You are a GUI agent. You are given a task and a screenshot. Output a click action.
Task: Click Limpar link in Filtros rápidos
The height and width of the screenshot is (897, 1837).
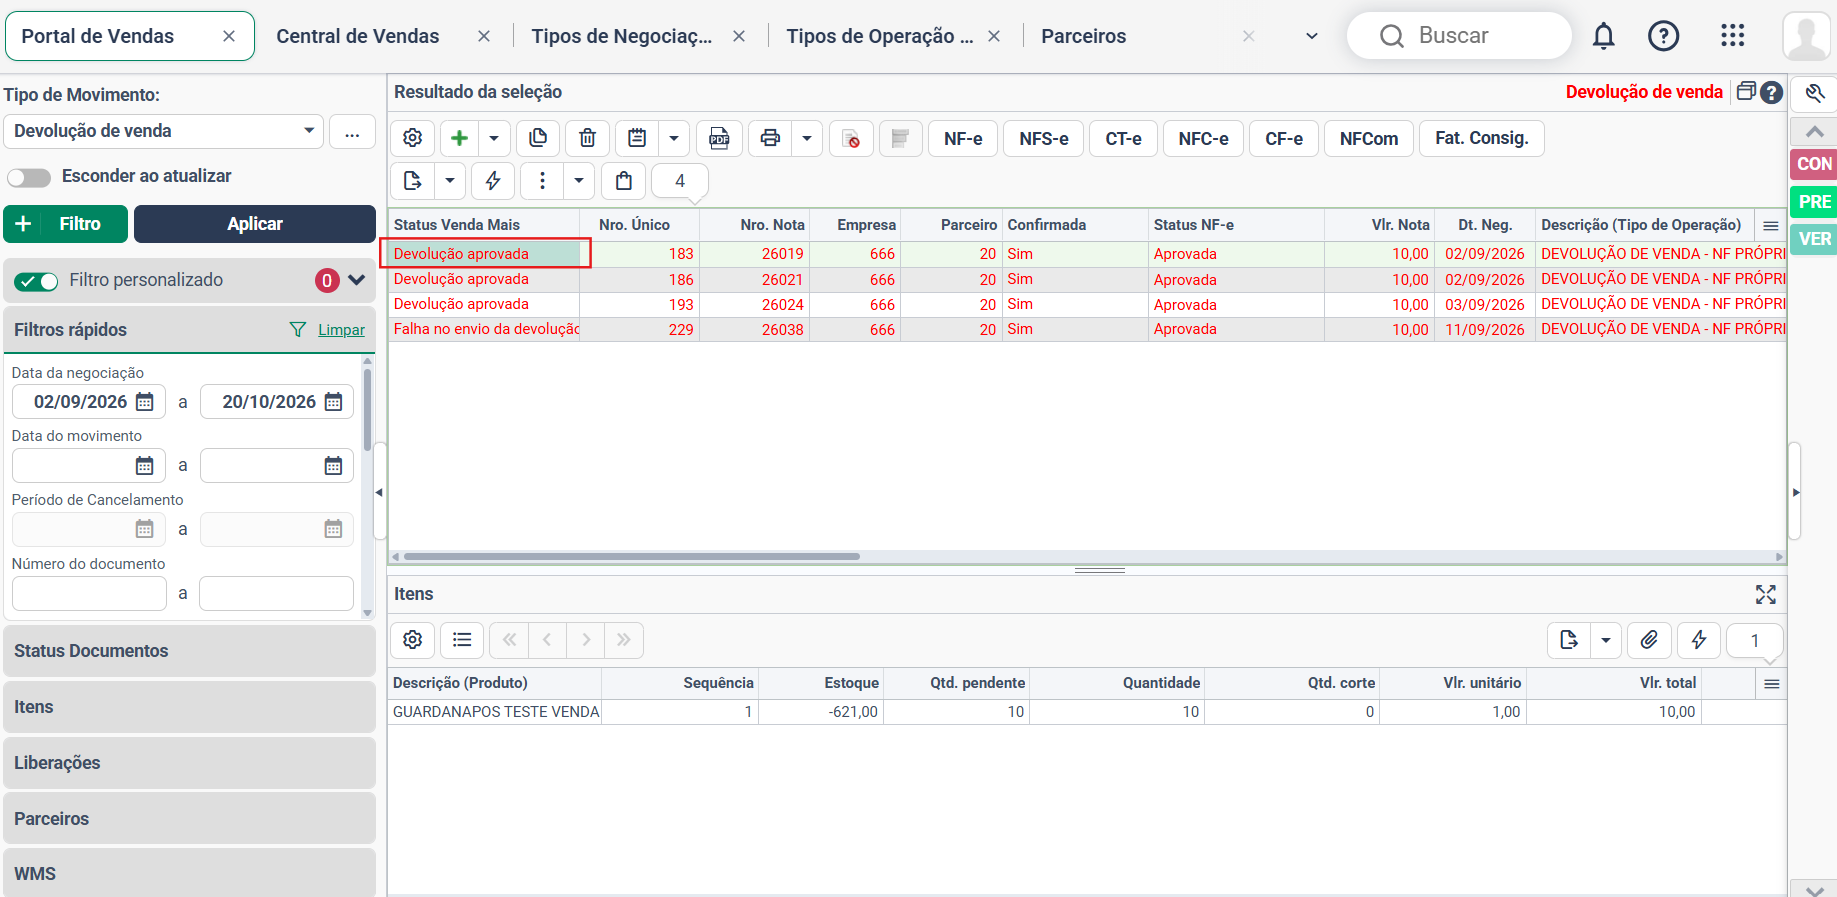341,330
